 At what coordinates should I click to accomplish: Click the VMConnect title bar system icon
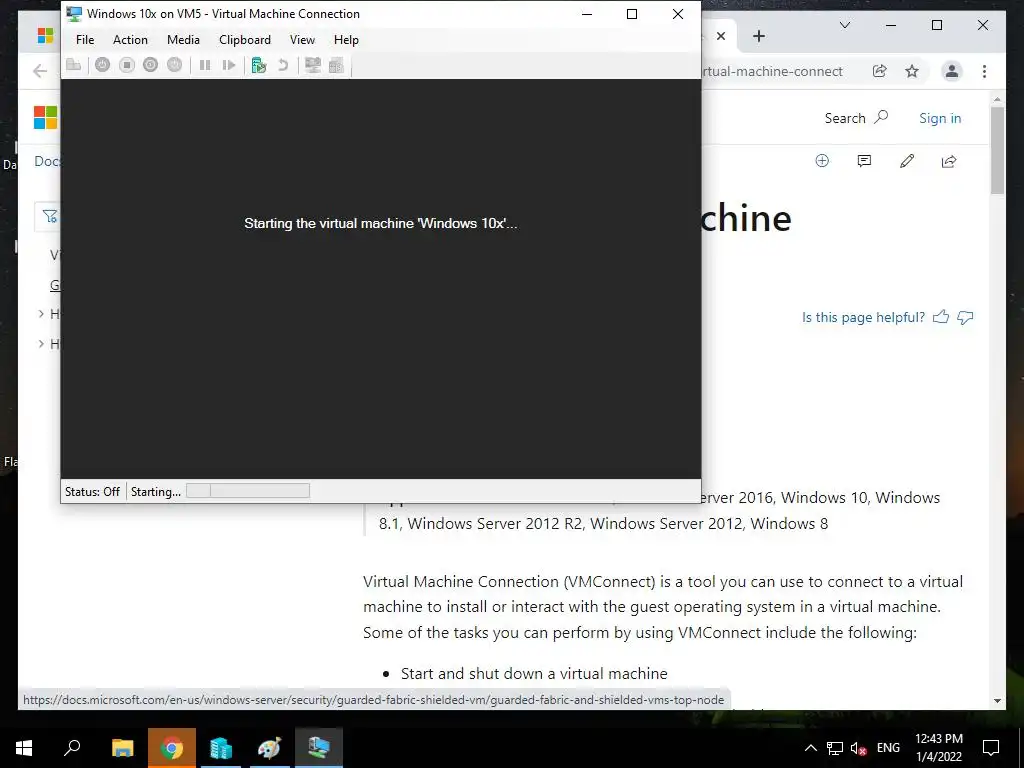pos(74,14)
